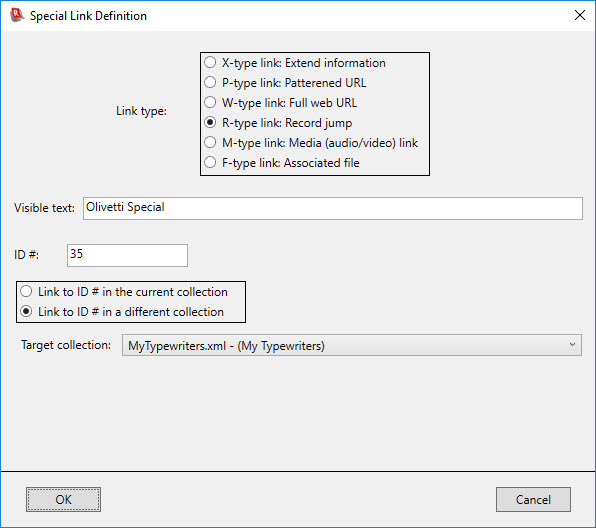596x528 pixels.
Task: Select R-type link: Record jump
Action: (x=278, y=123)
